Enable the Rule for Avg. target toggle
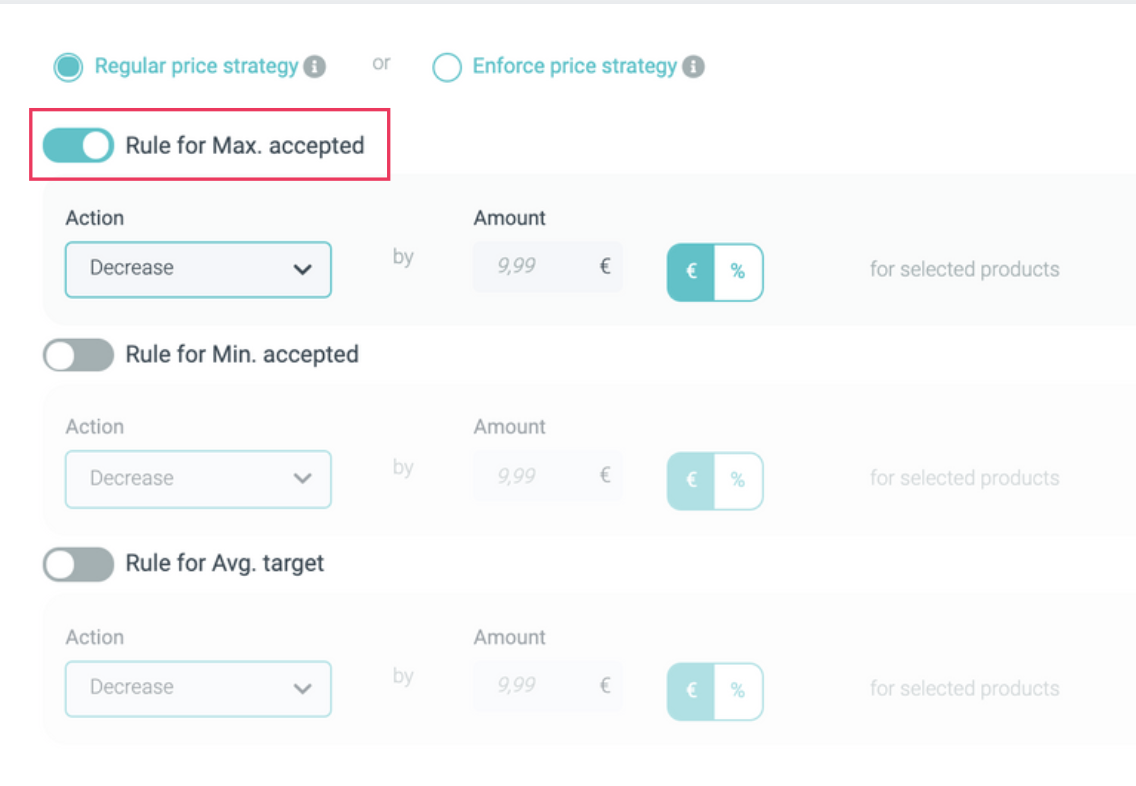 click(x=78, y=564)
